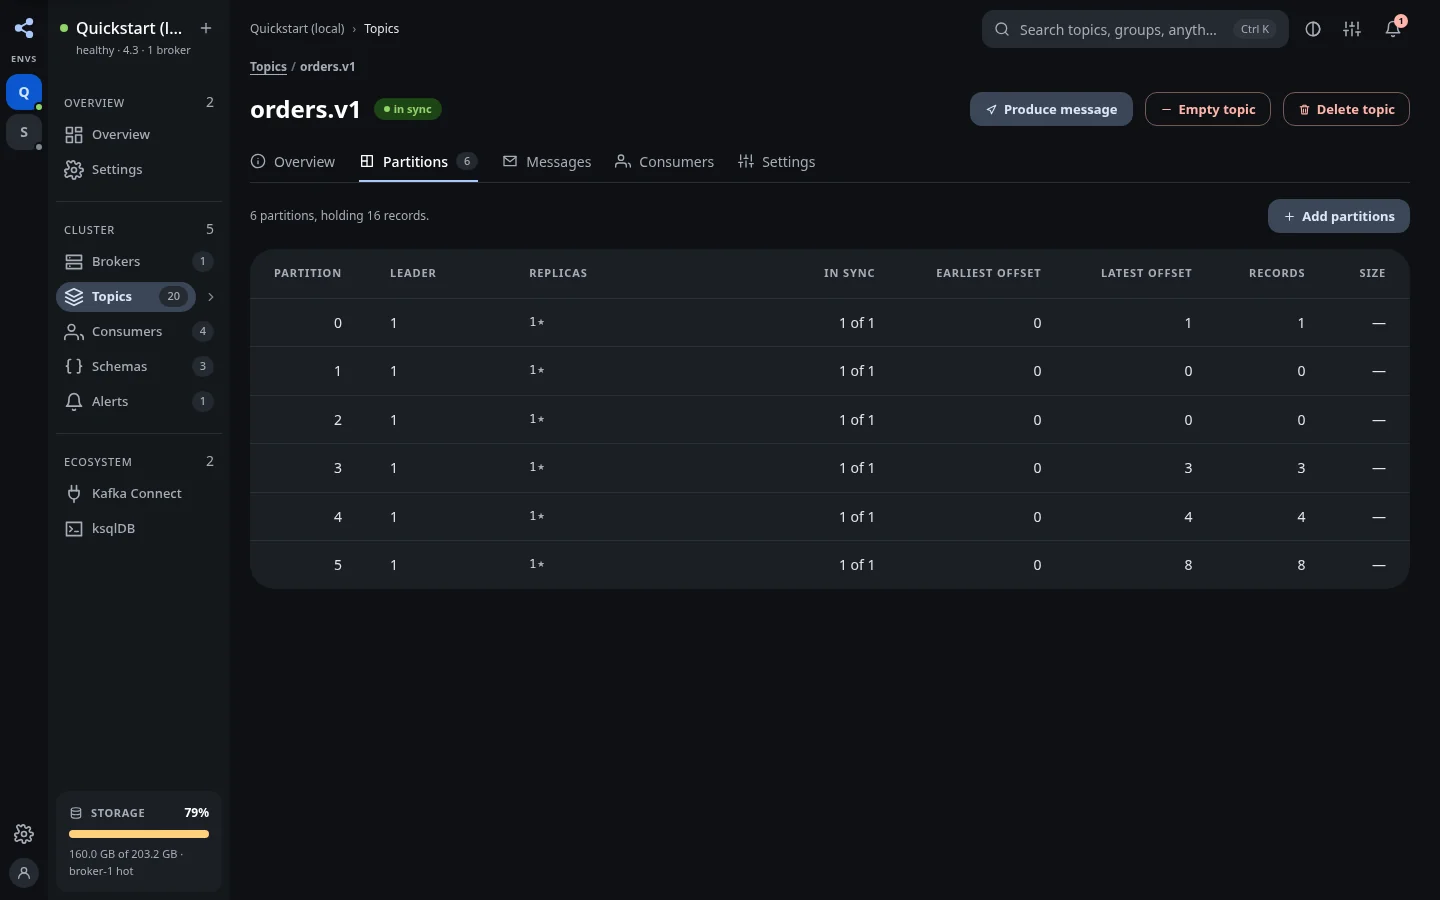
Task: Switch to the topic Consumers tab
Action: [x=665, y=162]
